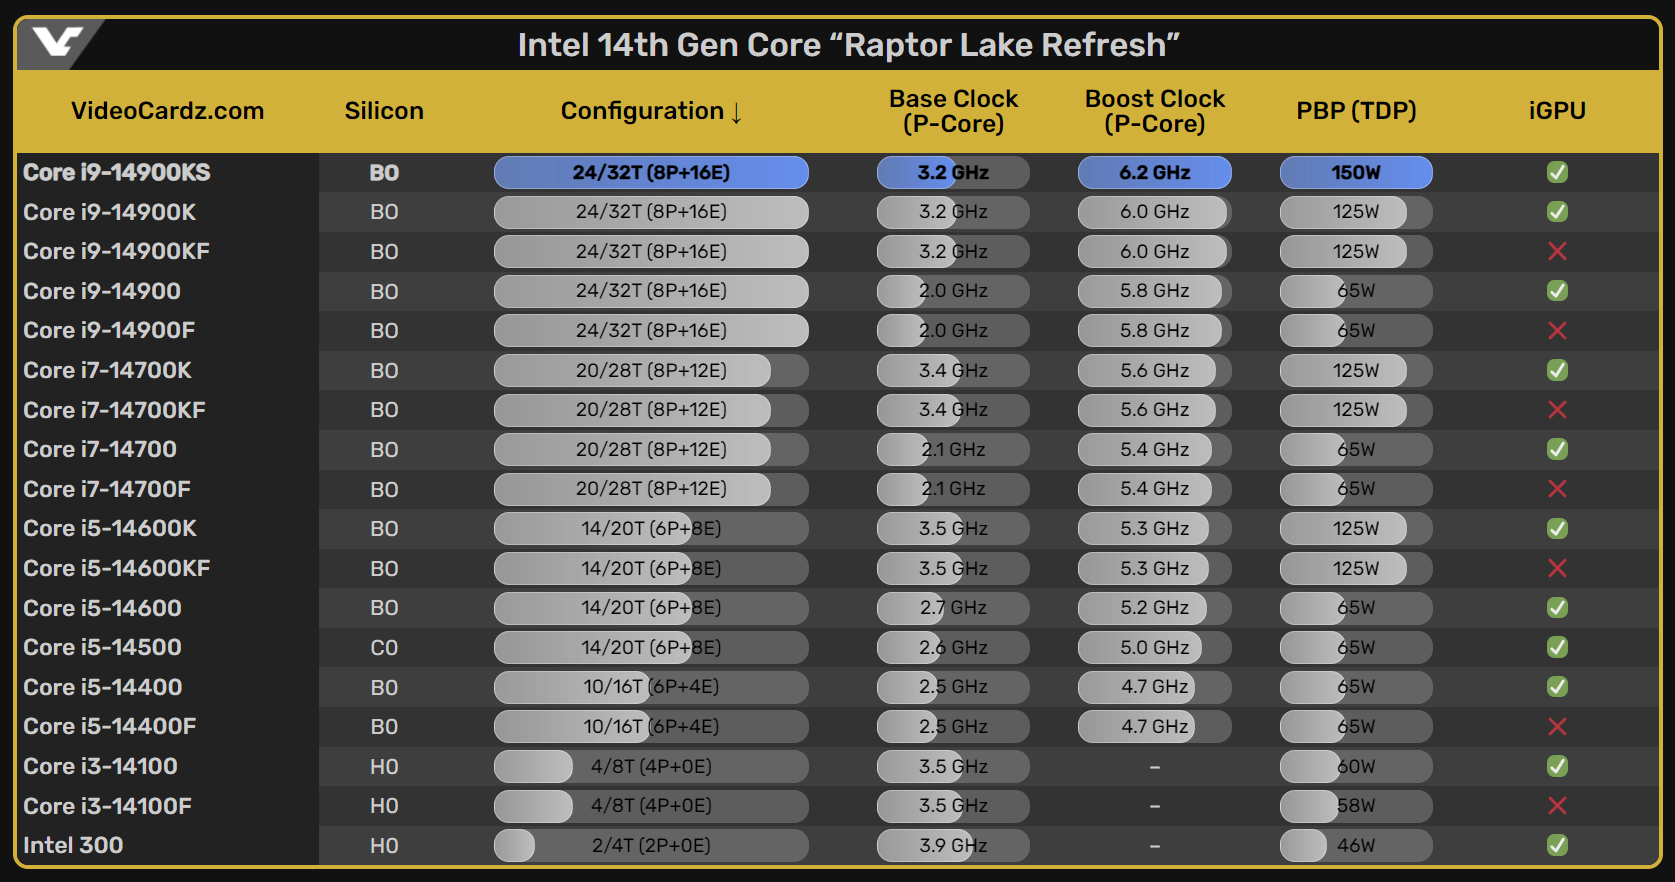Click the 58W PBP cell
Screen dimensions: 1675x882
tap(1356, 805)
